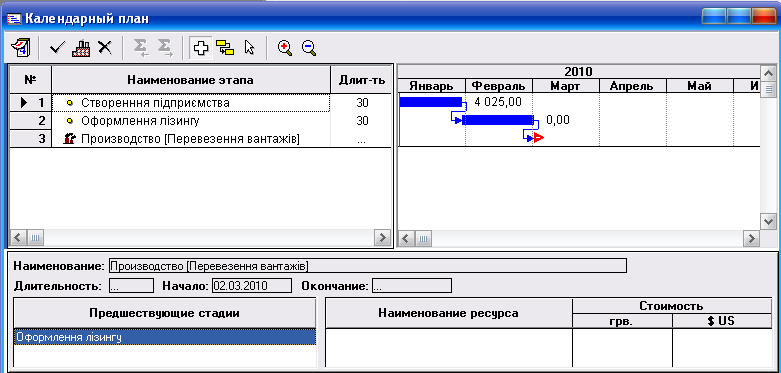Click the Предшествующие стадии header
The height and width of the screenshot is (373, 781).
click(x=165, y=313)
